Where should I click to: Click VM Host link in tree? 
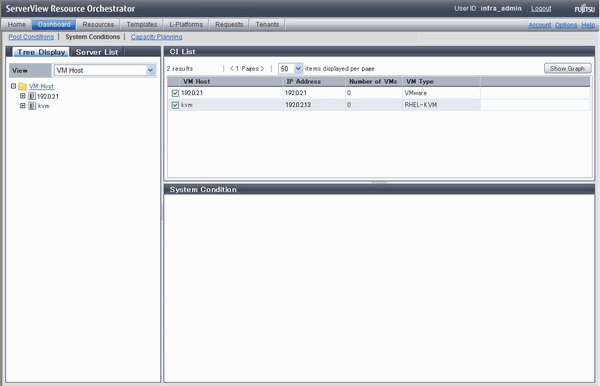tap(41, 86)
